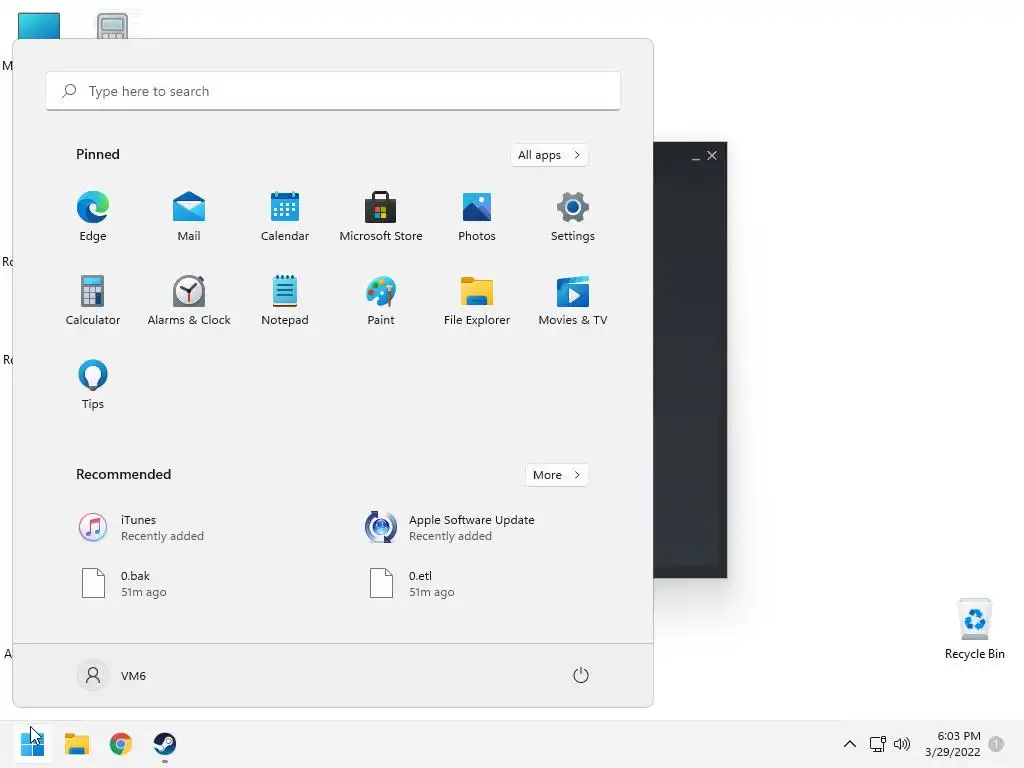
Task: Open Microsoft Store
Action: pyautogui.click(x=381, y=217)
